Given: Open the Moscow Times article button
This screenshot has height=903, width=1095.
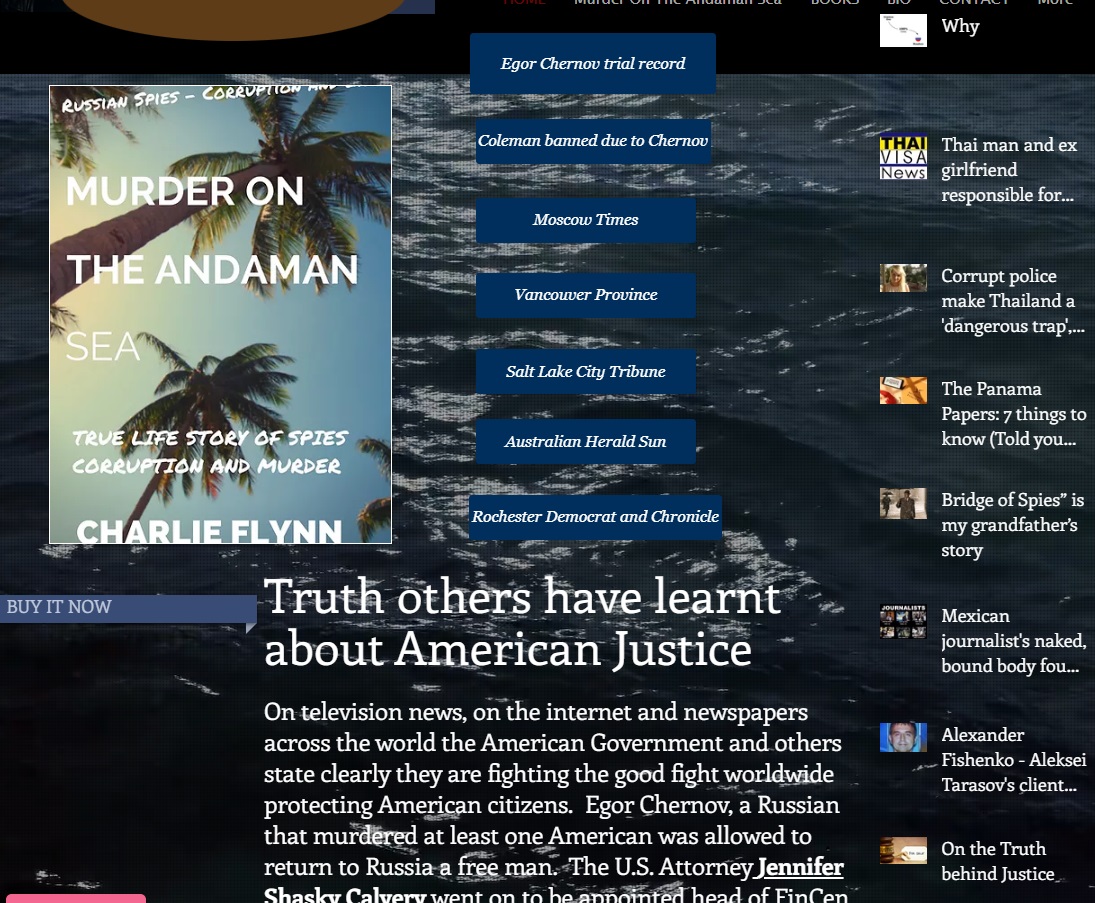Looking at the screenshot, I should (x=585, y=220).
